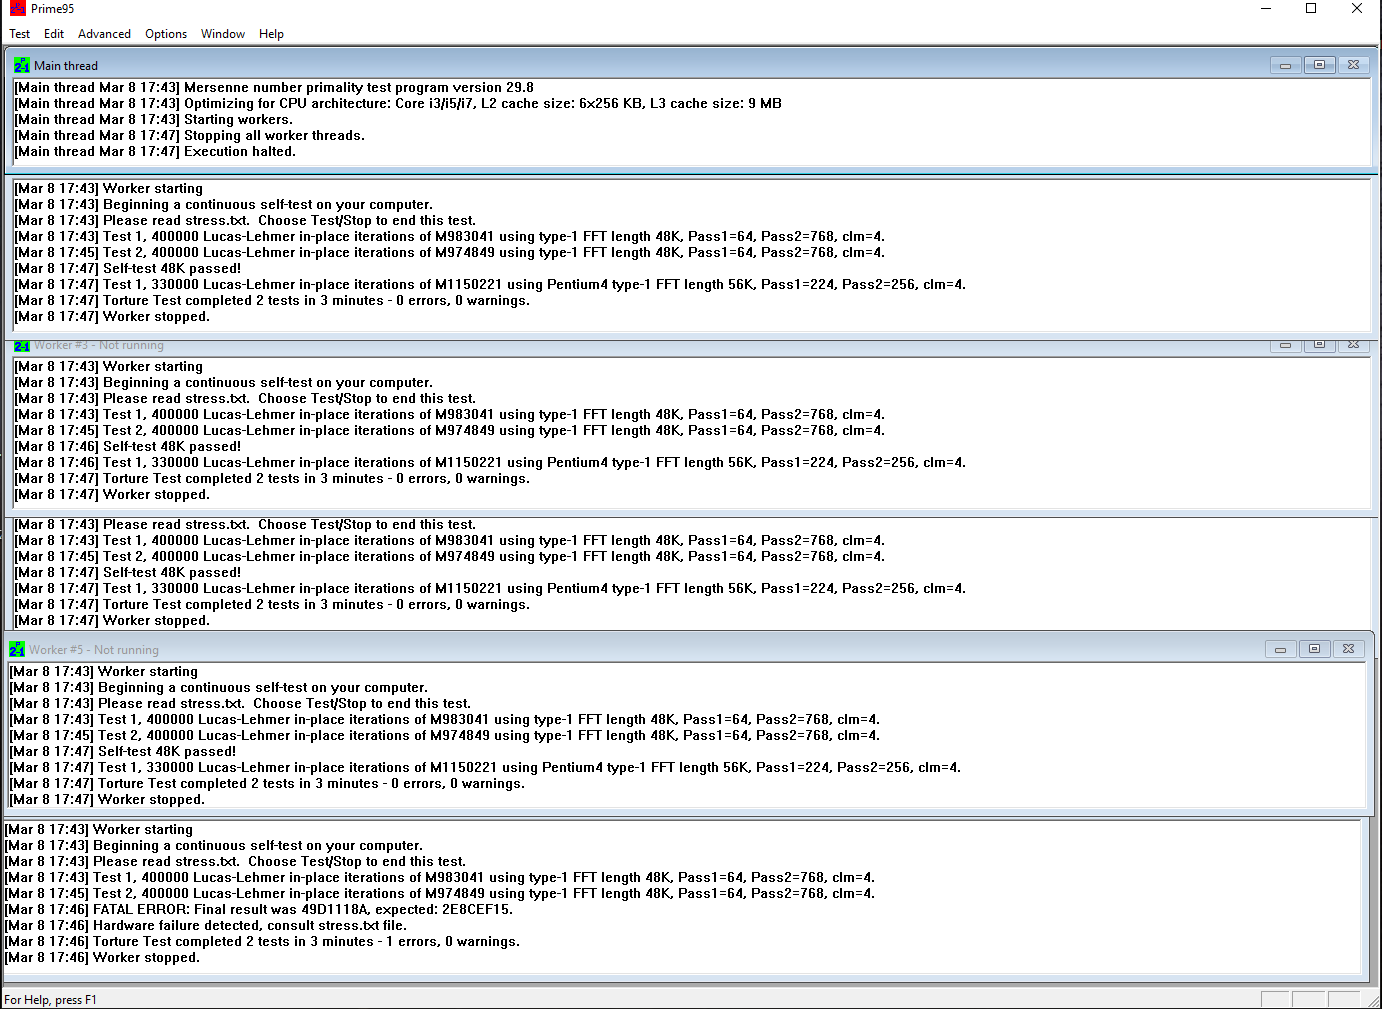Click the 'Starting workers.' log line
Screen dimensions: 1382x1009
point(154,120)
